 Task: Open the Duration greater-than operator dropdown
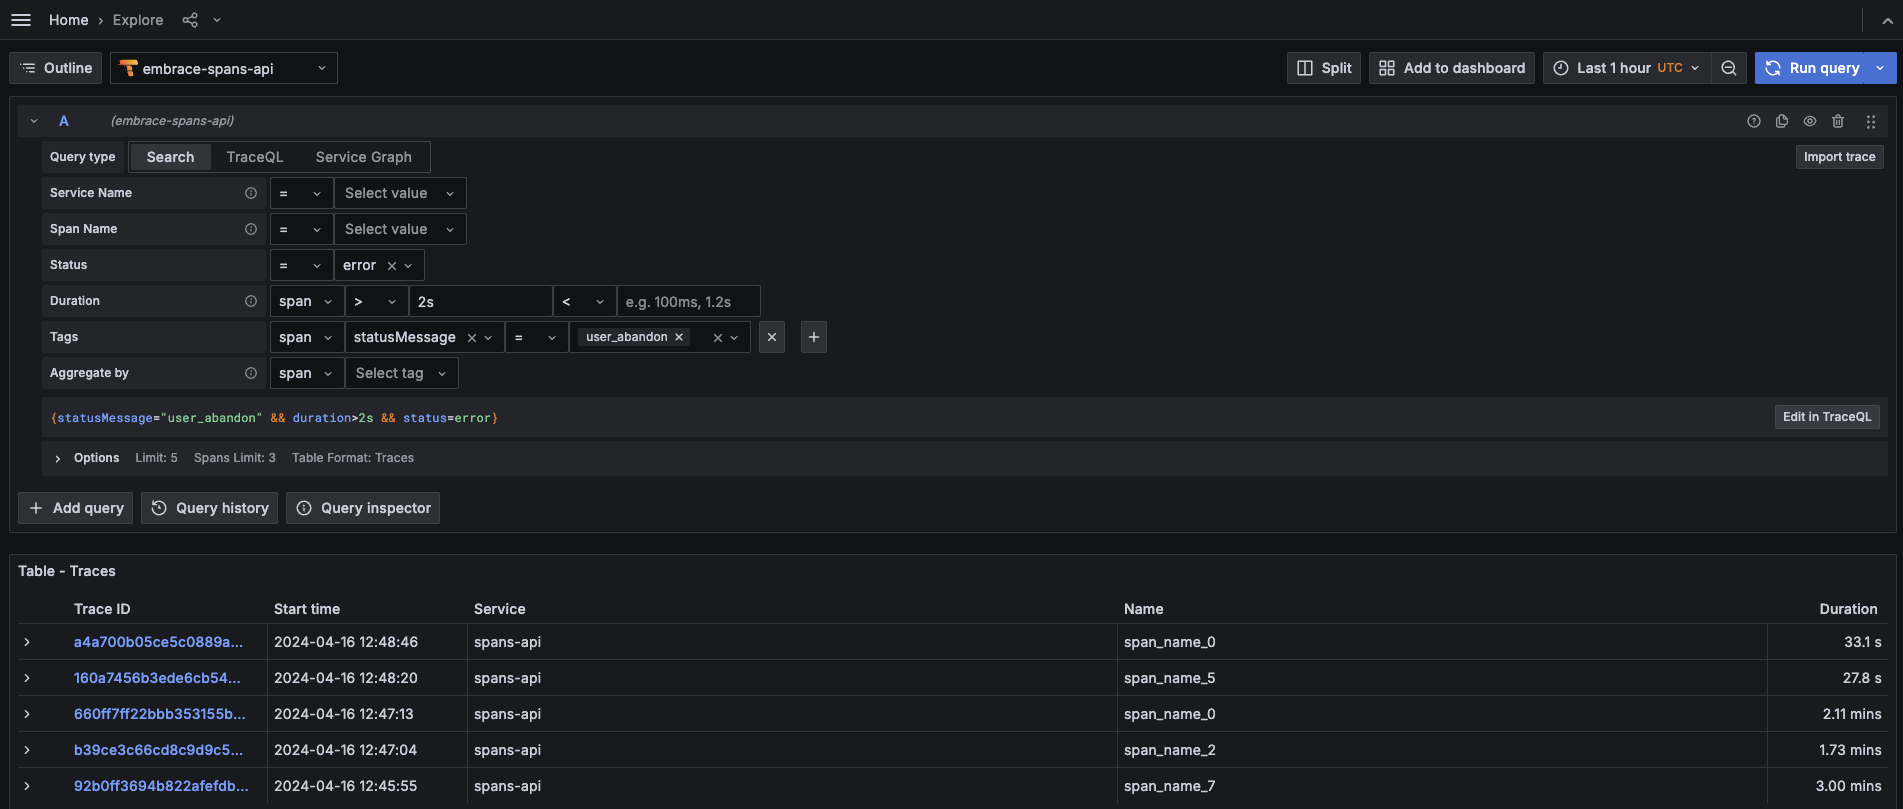point(377,301)
